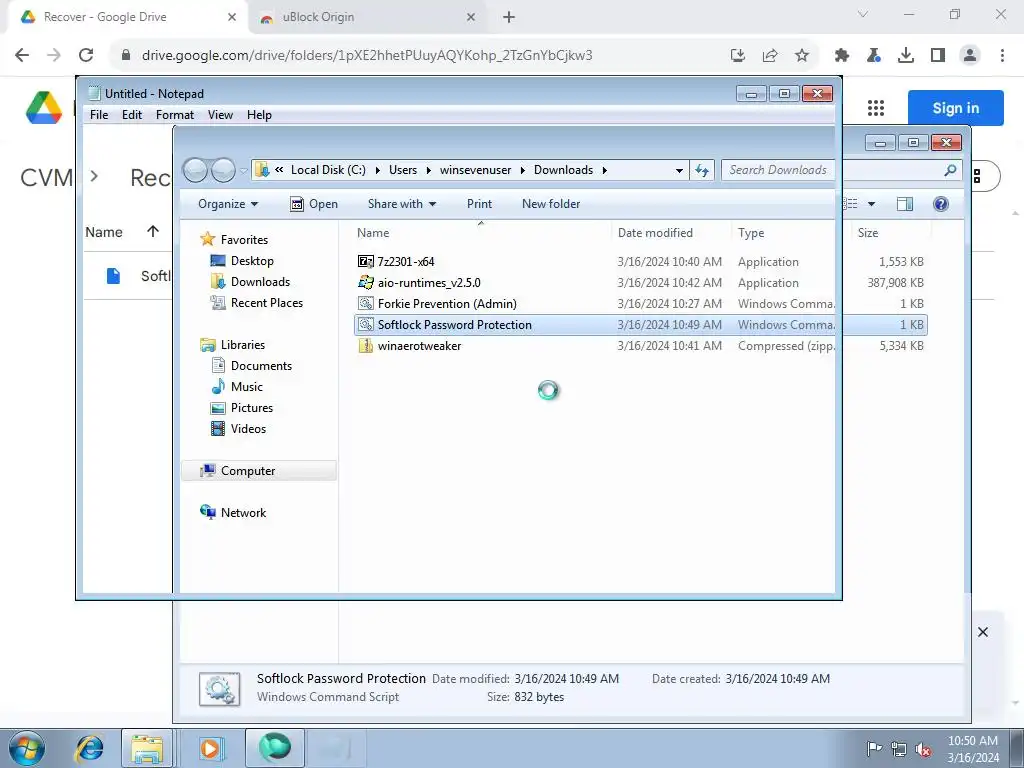Expand the Share with dropdown
1024x768 pixels.
pyautogui.click(x=402, y=204)
